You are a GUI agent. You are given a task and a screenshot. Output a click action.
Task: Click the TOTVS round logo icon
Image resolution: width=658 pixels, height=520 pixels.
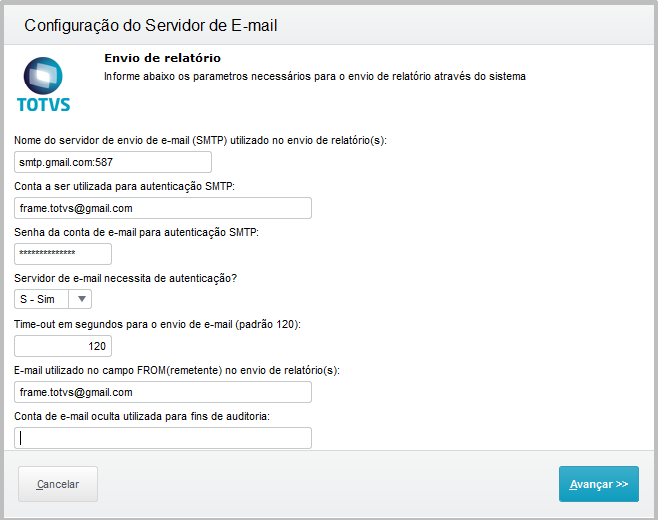[x=43, y=76]
